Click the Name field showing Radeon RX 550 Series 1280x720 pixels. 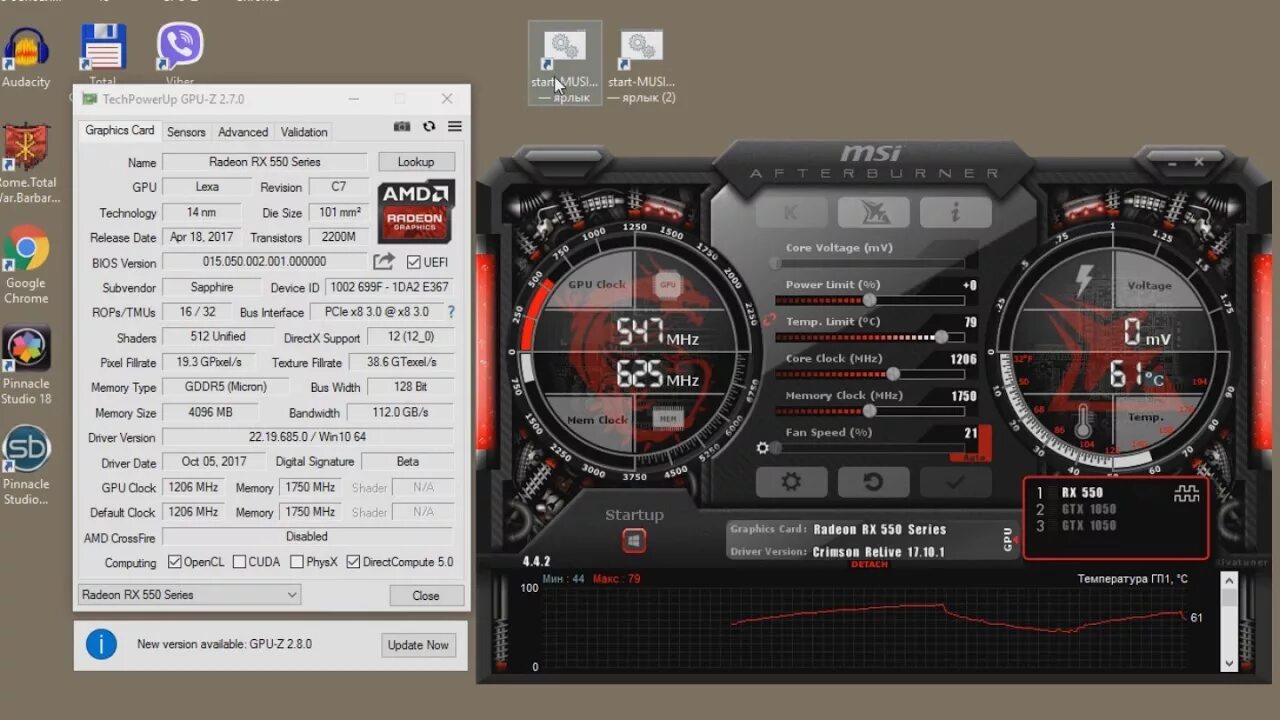265,162
